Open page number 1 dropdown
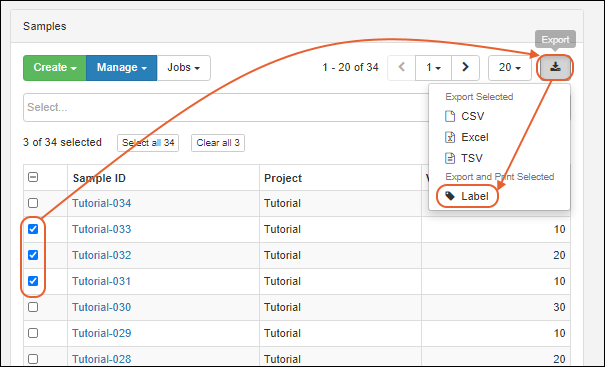 (433, 68)
